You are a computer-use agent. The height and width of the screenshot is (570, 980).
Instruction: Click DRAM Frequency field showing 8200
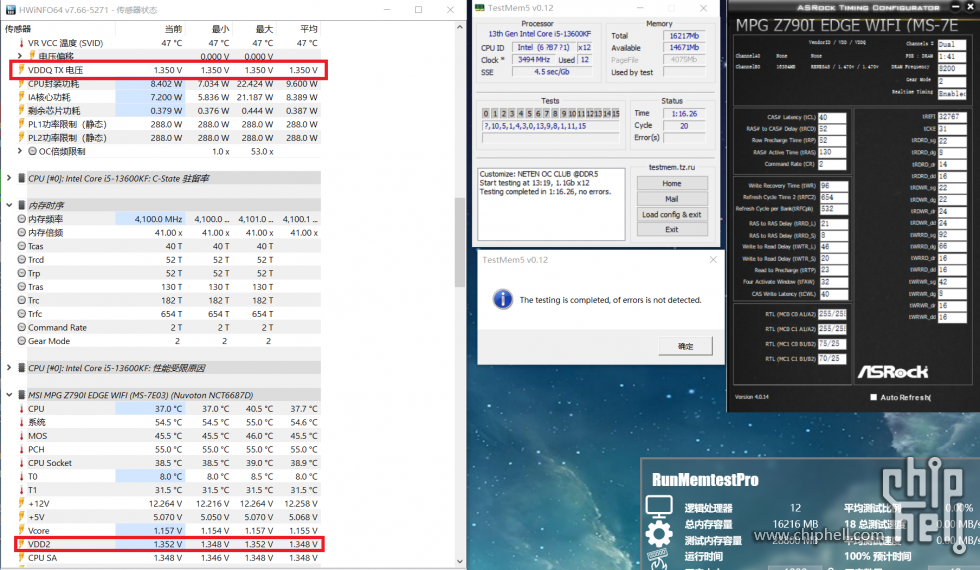point(952,68)
